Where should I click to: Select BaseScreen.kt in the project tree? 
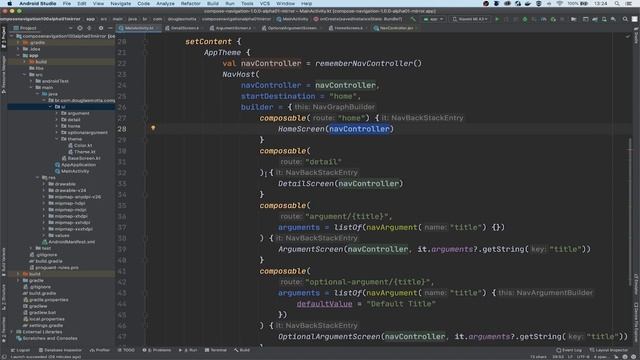(x=81, y=158)
